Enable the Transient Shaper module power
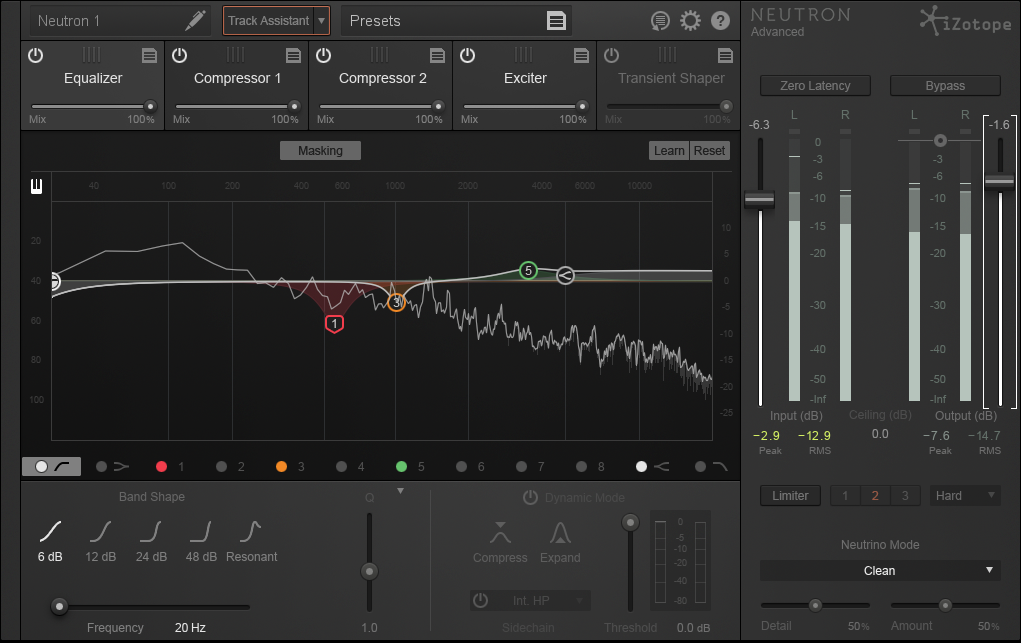The height and width of the screenshot is (643, 1021). 611,55
